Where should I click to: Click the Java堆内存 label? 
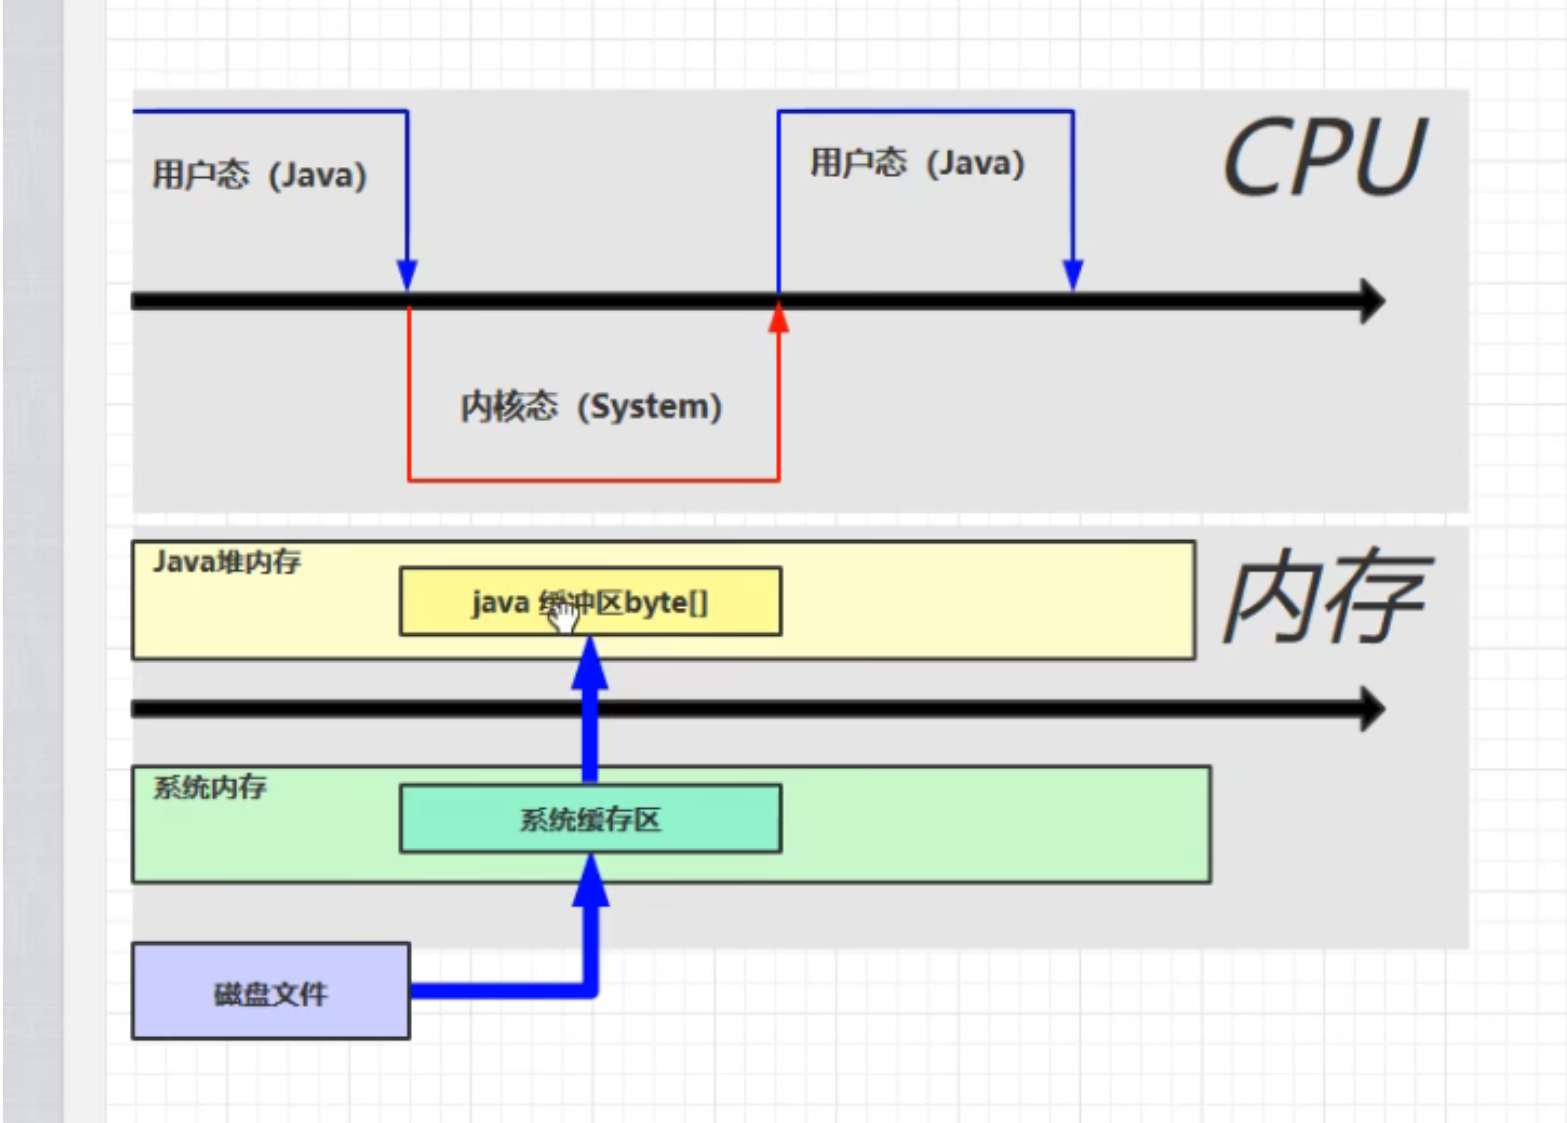coord(227,562)
